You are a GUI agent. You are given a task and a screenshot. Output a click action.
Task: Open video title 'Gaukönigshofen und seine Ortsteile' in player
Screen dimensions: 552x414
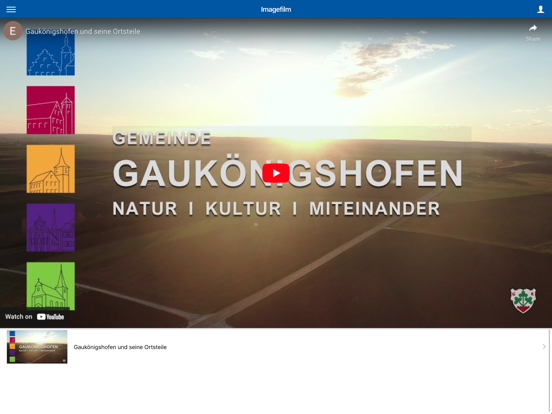pyautogui.click(x=83, y=31)
